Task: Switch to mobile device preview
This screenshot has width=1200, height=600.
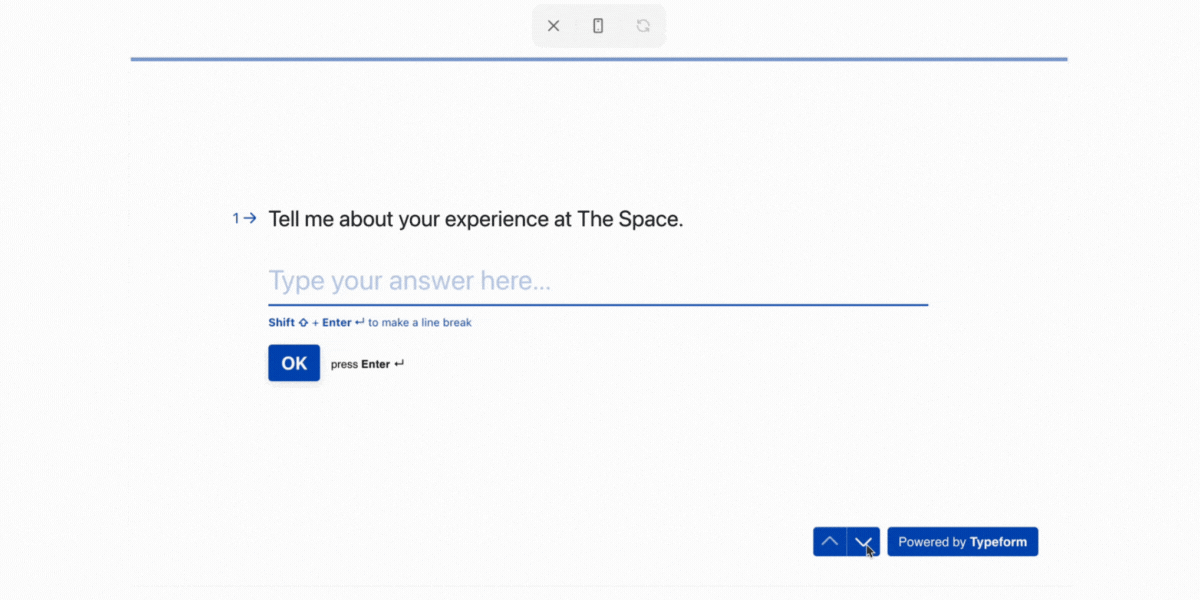Action: click(598, 26)
